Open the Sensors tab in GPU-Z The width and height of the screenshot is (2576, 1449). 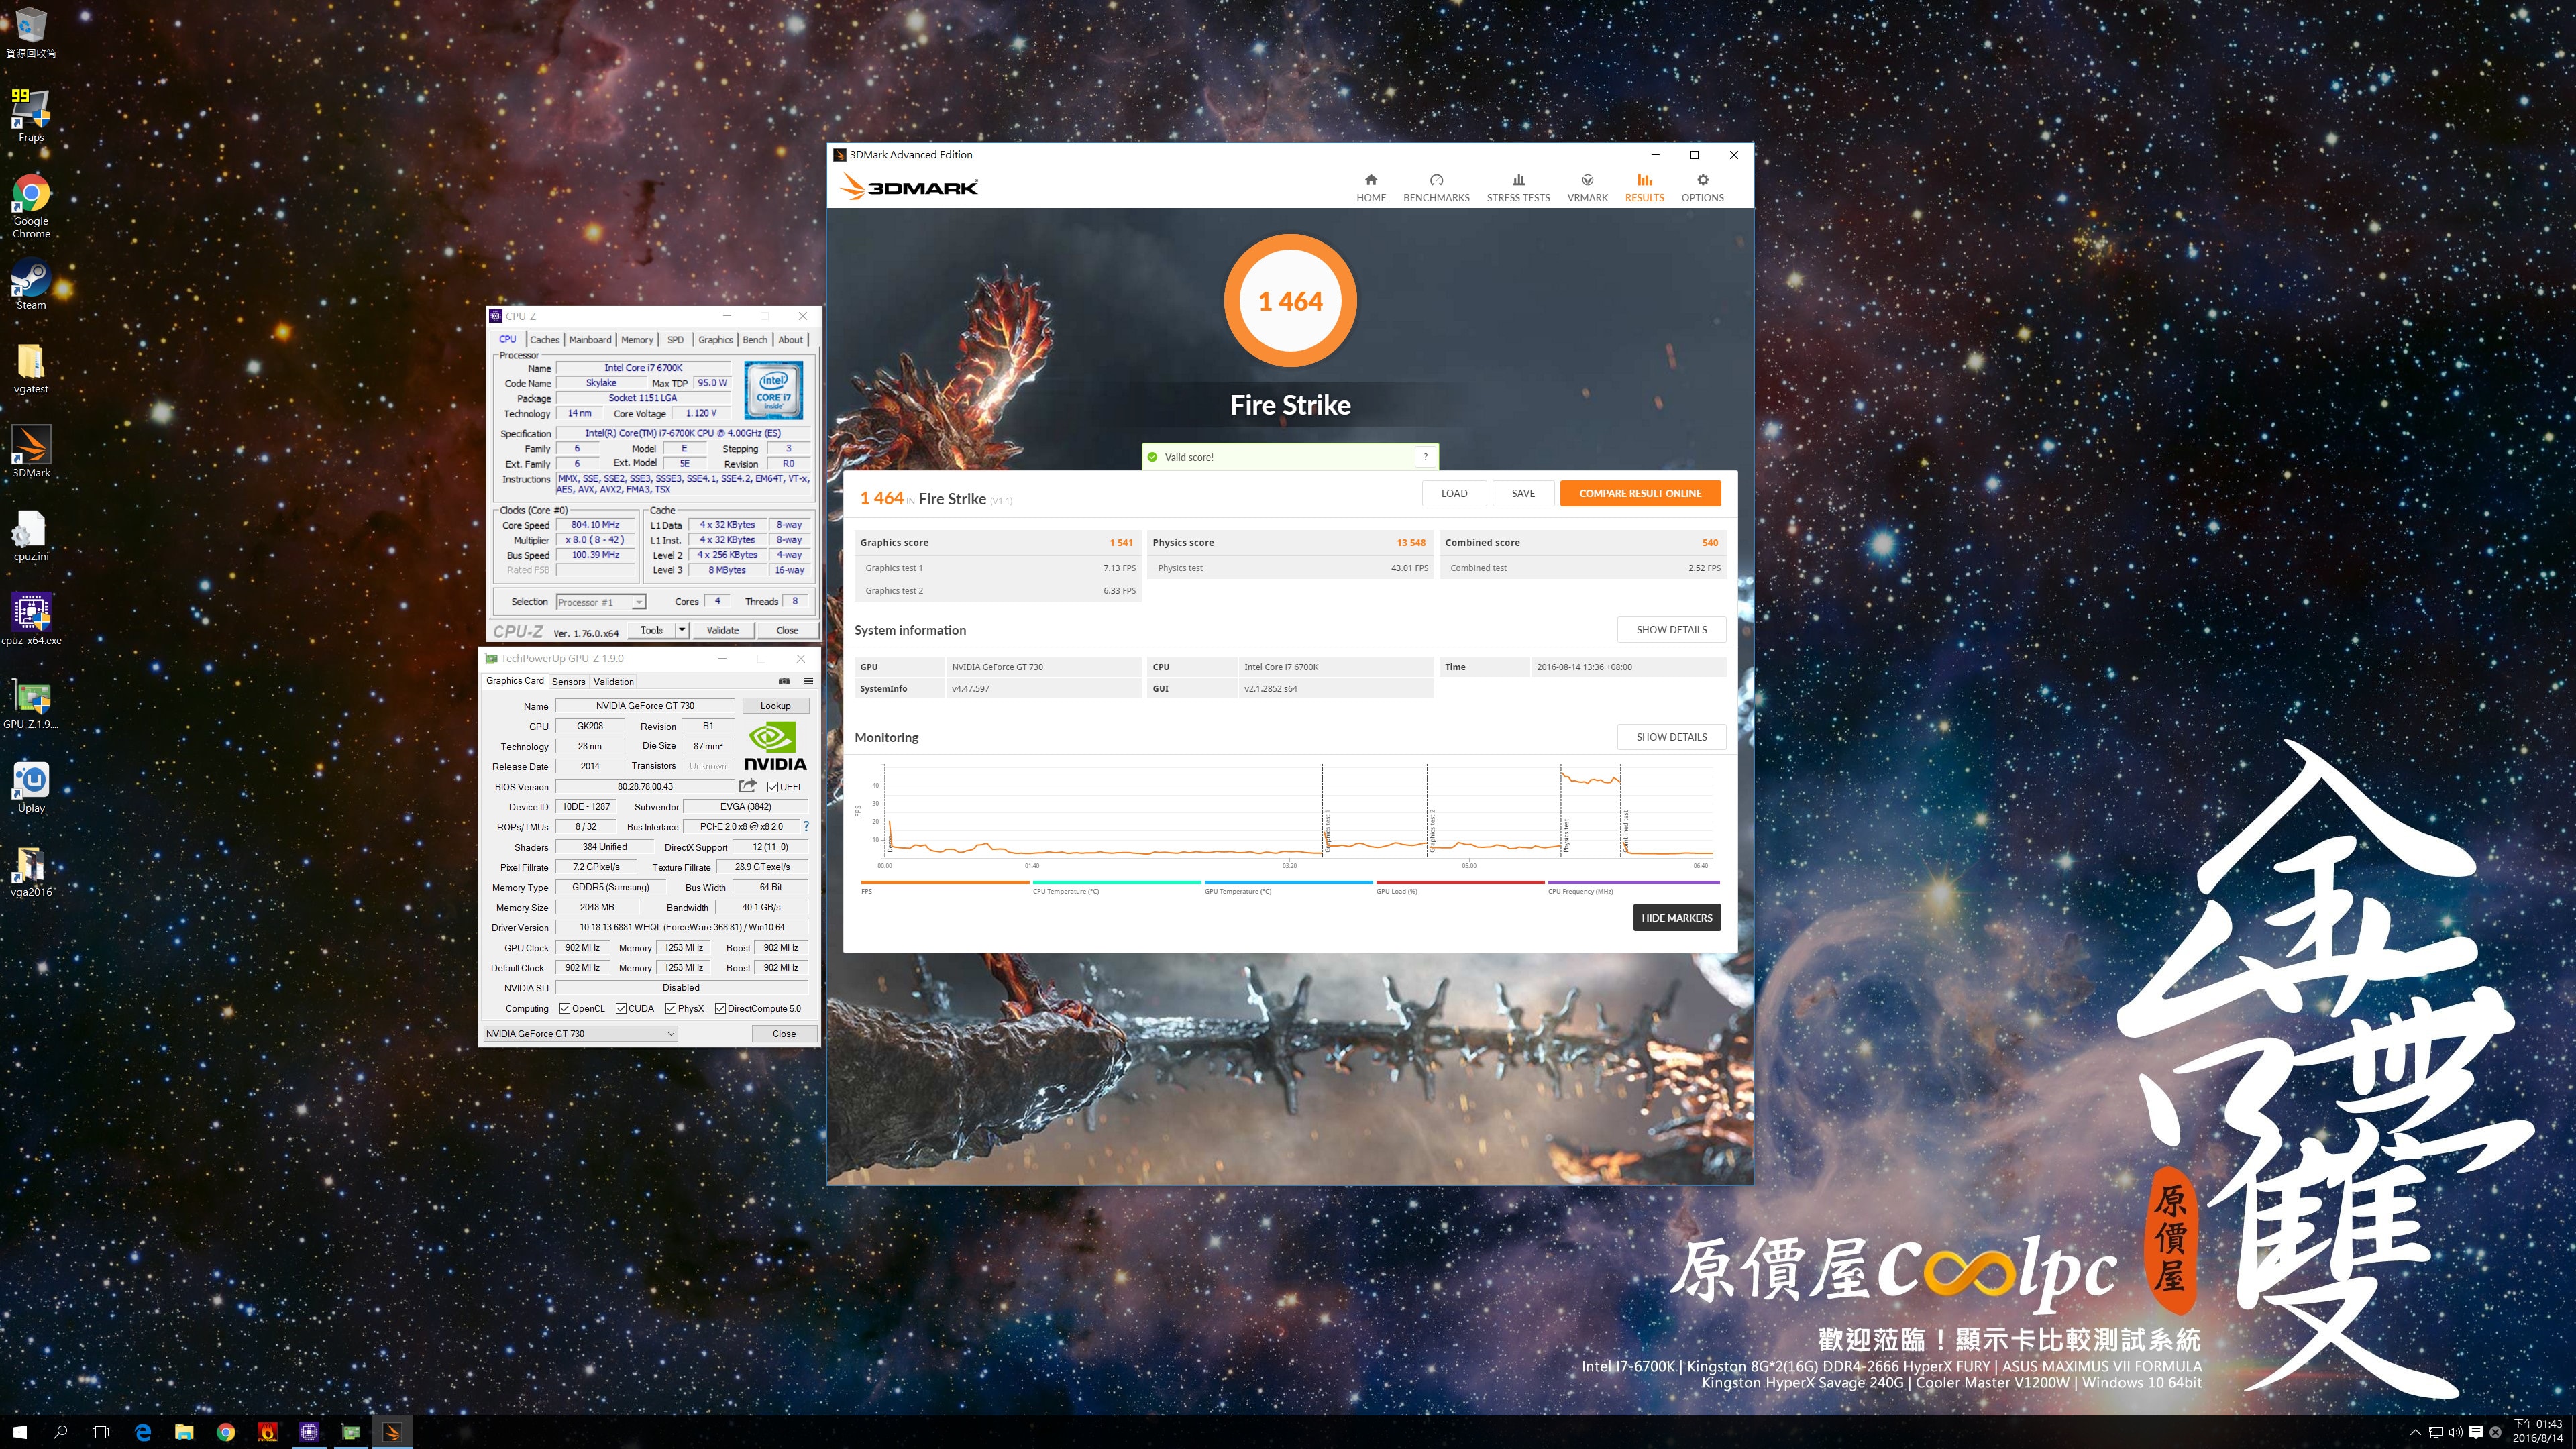click(568, 682)
